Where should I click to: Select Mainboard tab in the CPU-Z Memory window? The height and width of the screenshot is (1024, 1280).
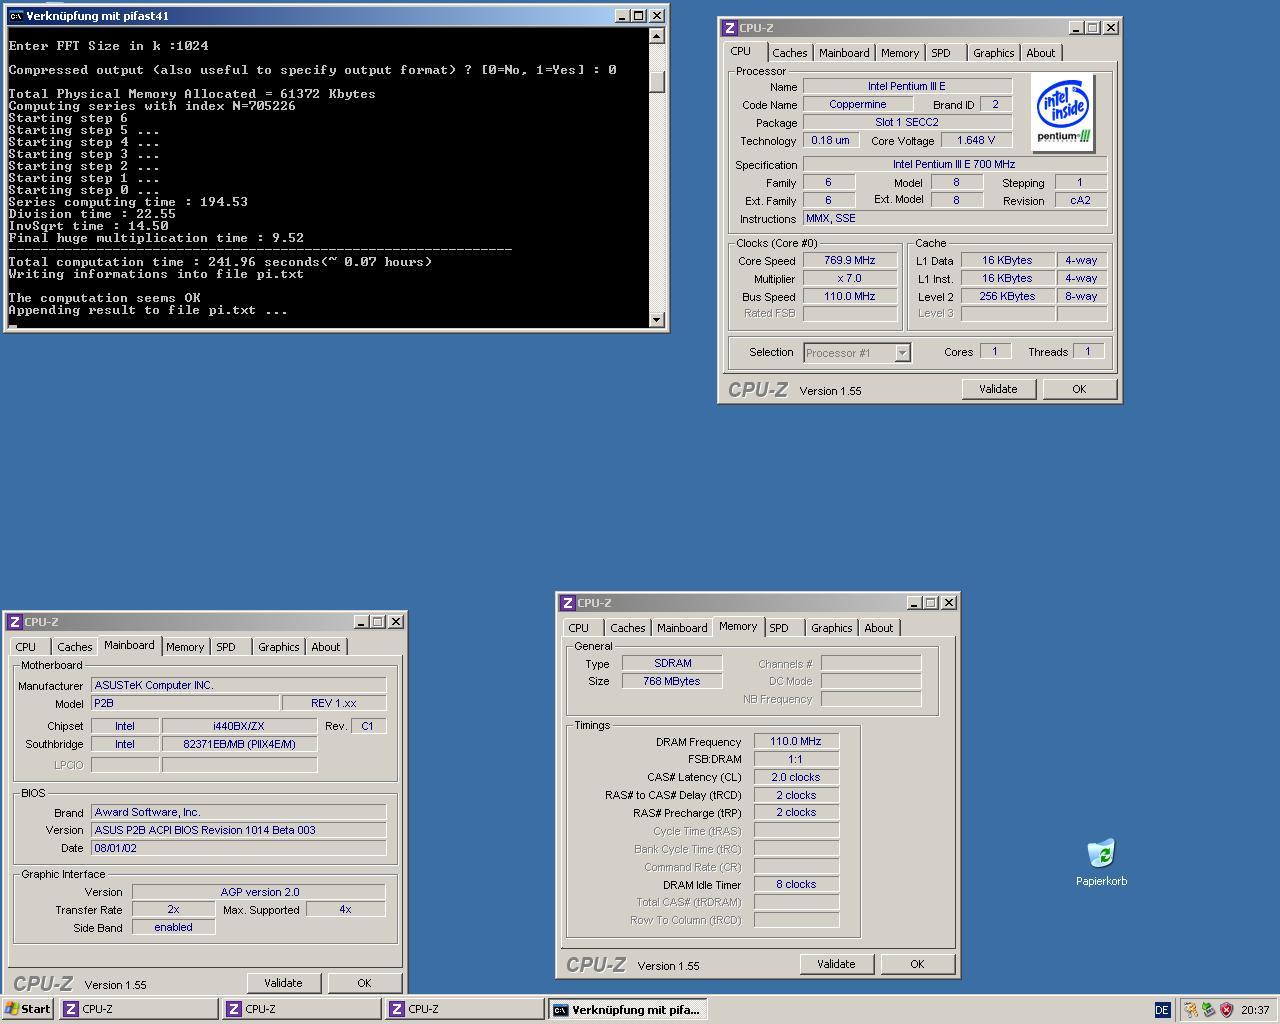(x=682, y=628)
